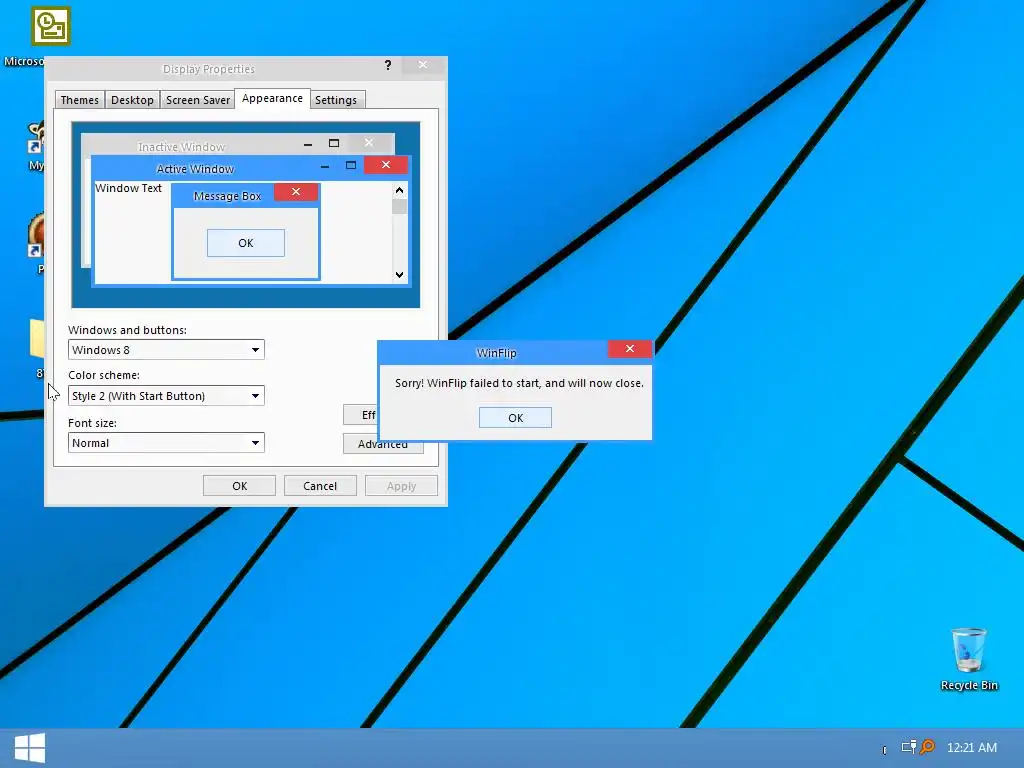Click the network connection tray icon
The height and width of the screenshot is (768, 1024).
pyautogui.click(x=908, y=747)
